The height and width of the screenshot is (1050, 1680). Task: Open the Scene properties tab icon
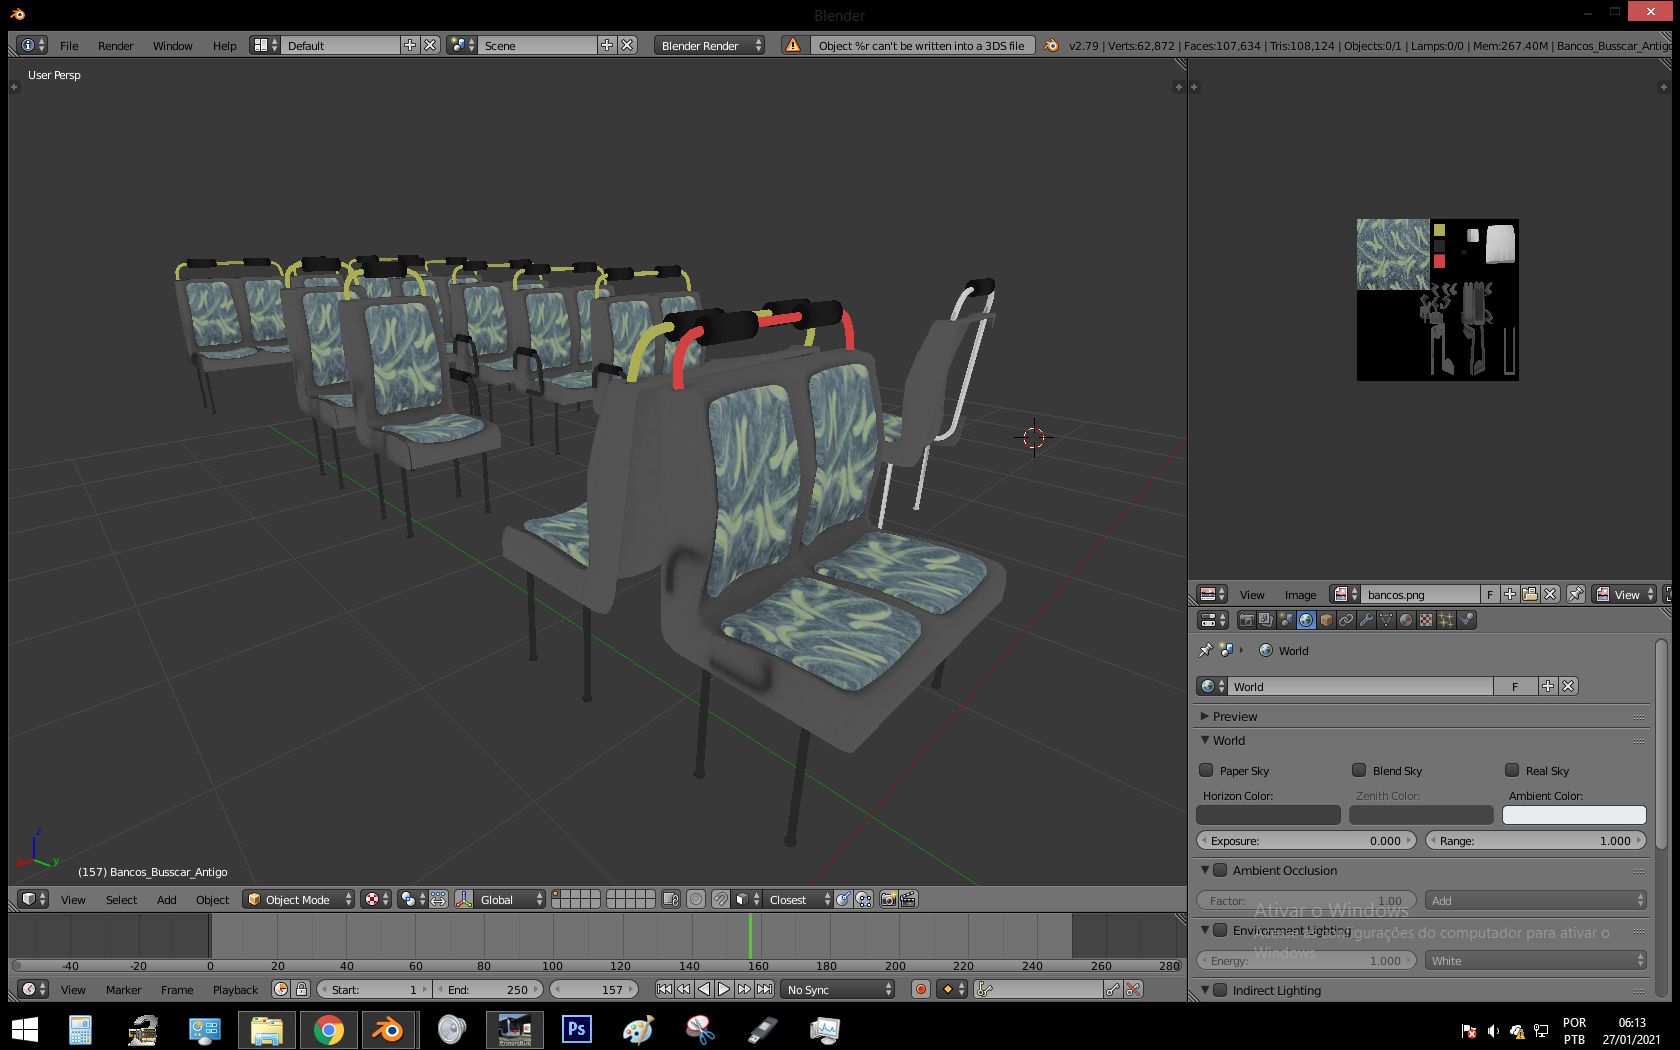(1286, 620)
